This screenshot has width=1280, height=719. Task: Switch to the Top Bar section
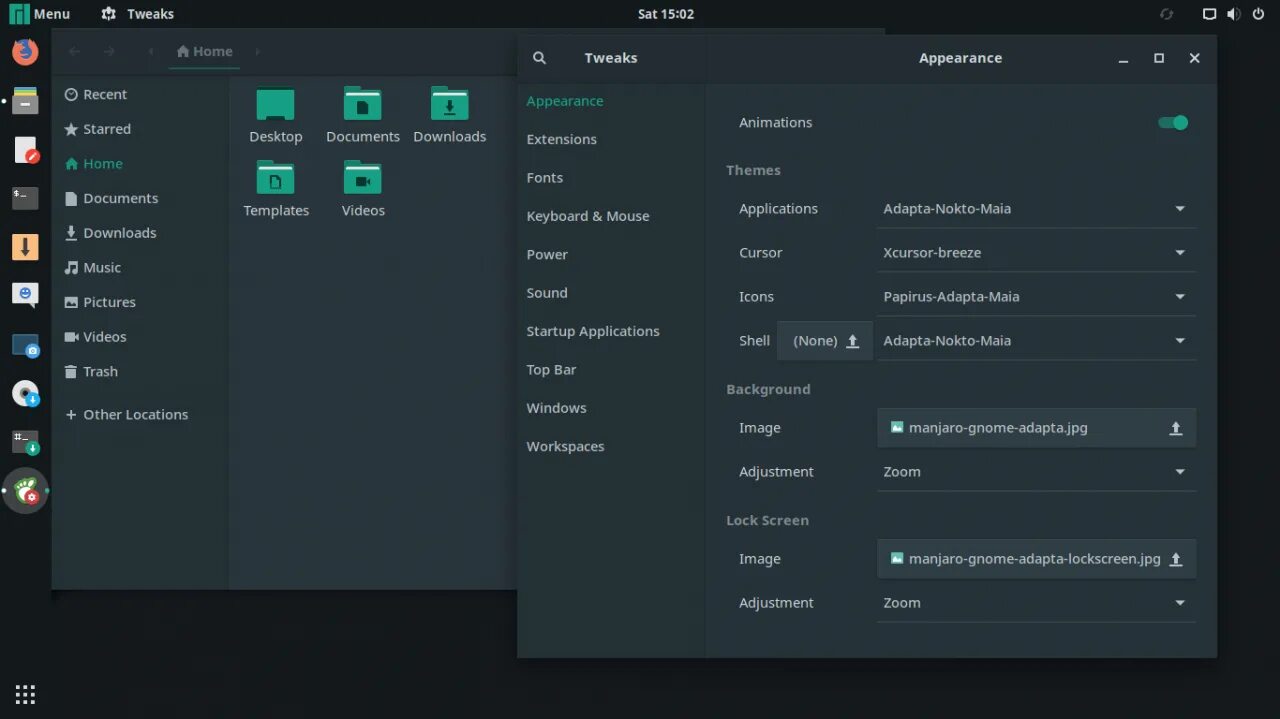611,370
